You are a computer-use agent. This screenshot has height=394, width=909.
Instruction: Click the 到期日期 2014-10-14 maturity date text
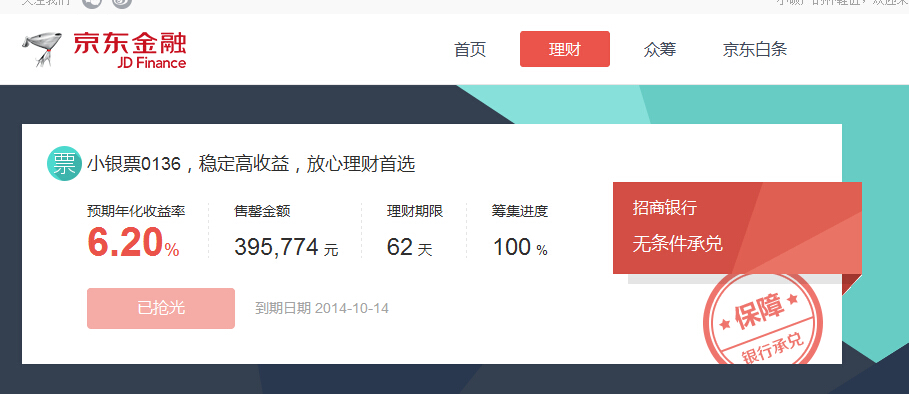[322, 308]
